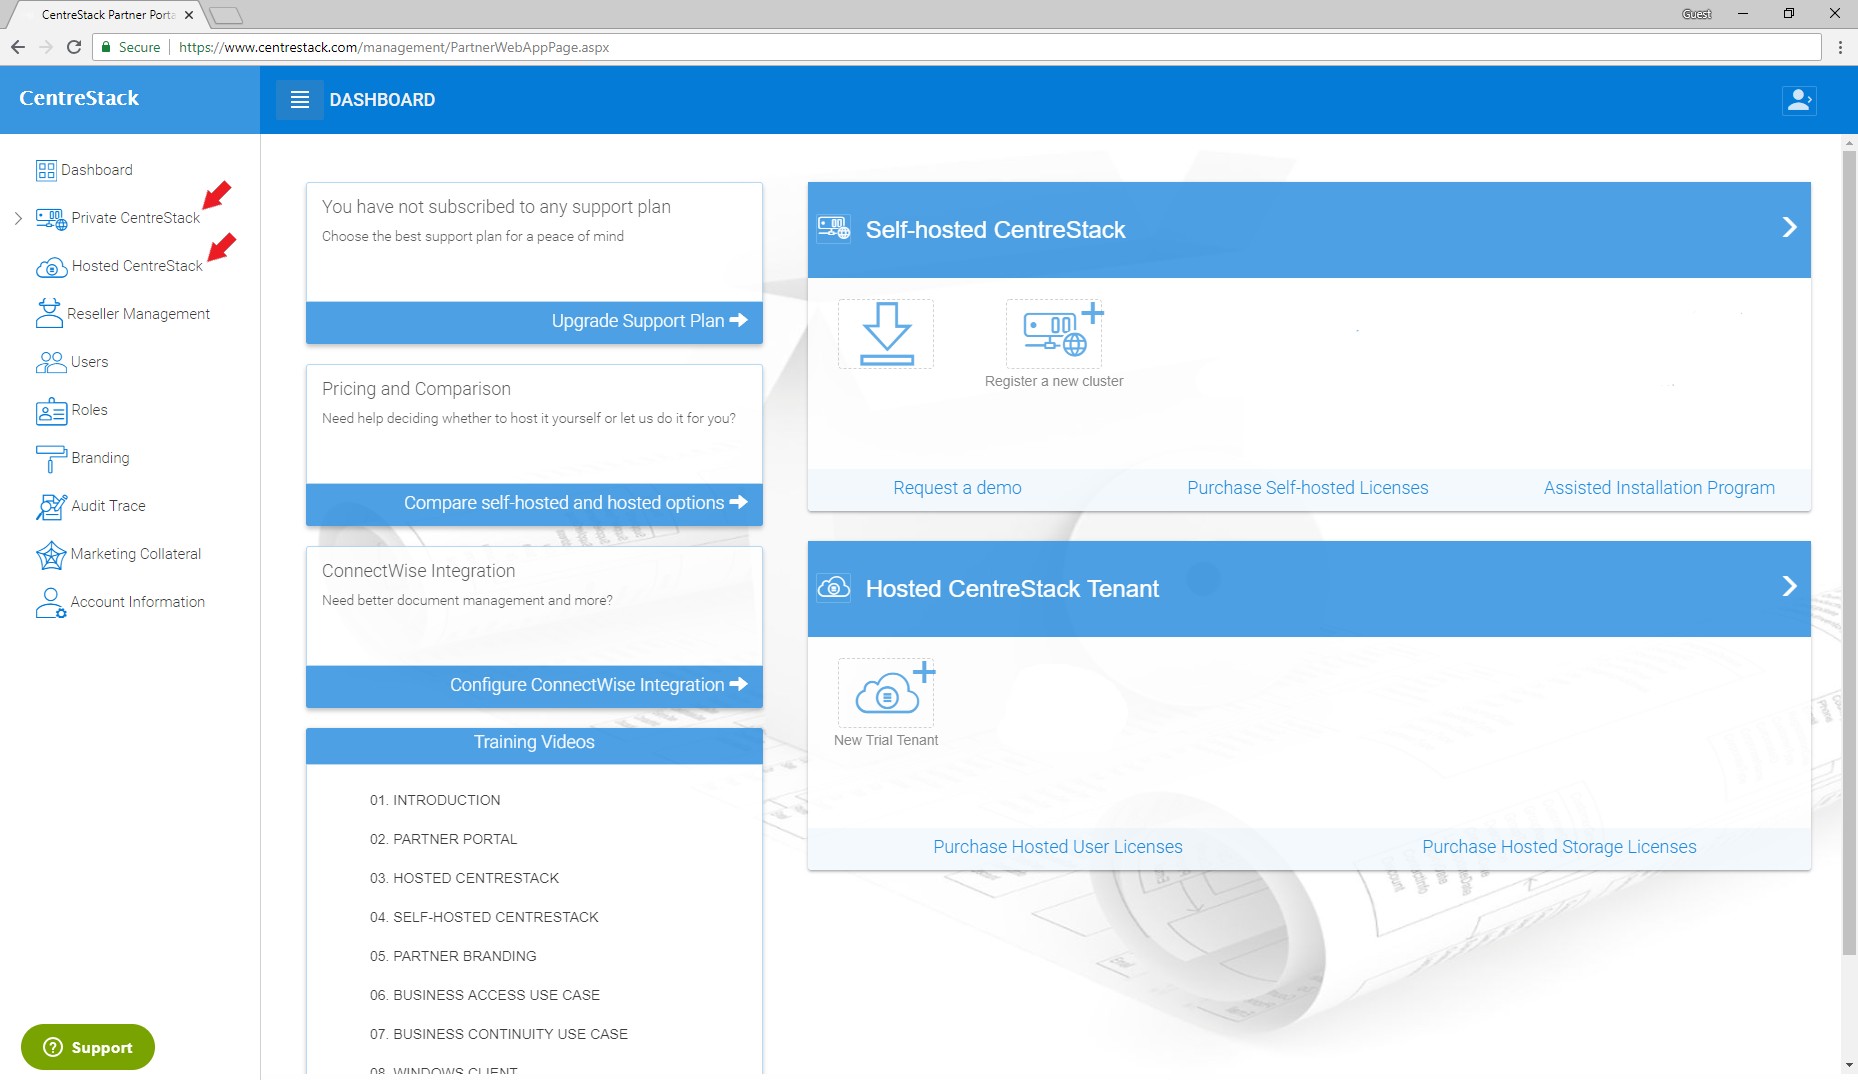Open Account Information in the sidebar
1858x1080 pixels.
pos(138,602)
